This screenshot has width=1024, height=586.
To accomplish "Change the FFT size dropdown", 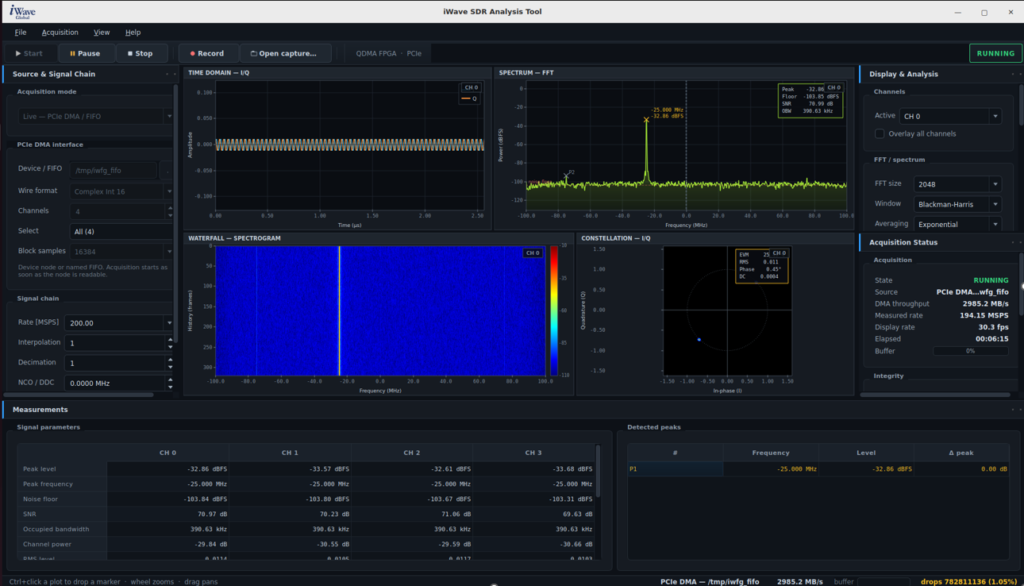I will [x=957, y=184].
